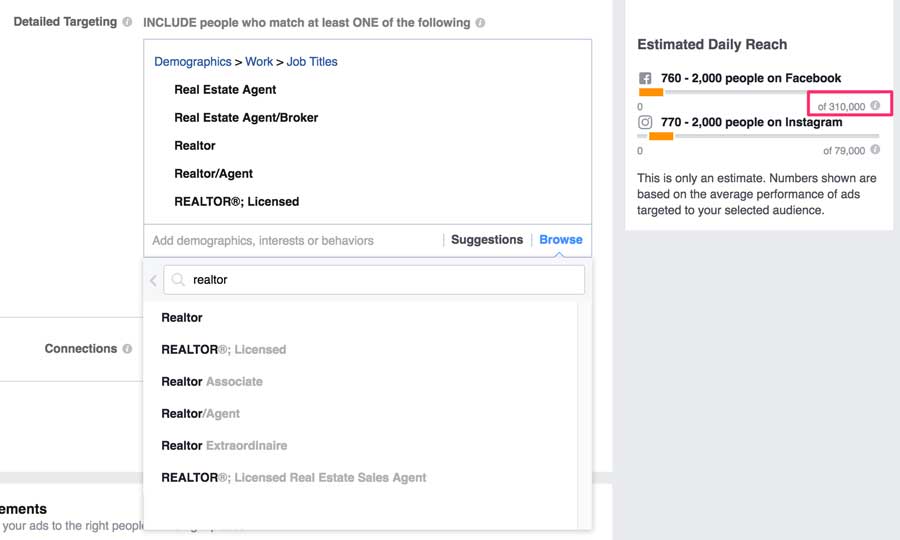Open the Job Titles breadcrumb link
Screen dimensions: 900x540
click(312, 62)
